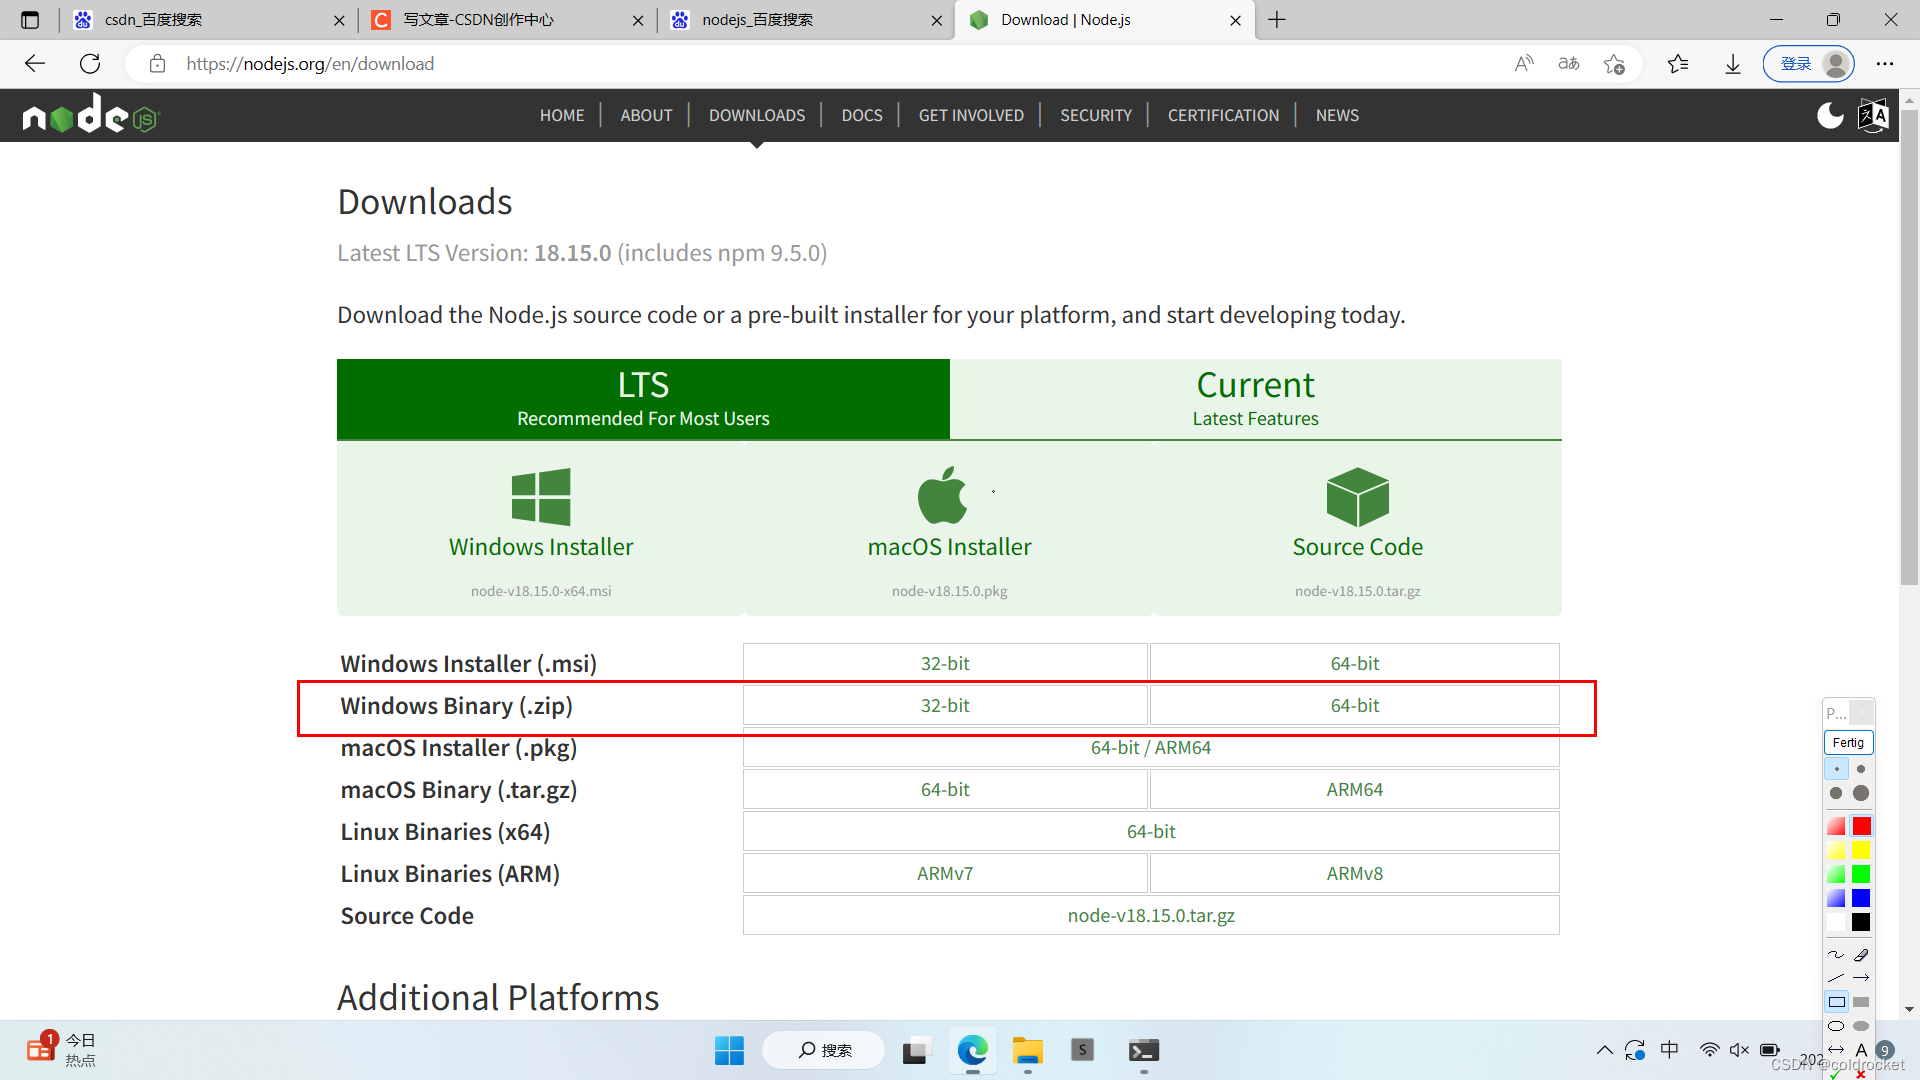The width and height of the screenshot is (1920, 1080).
Task: Open browser downloads with the toolbar arrow
Action: click(1732, 64)
